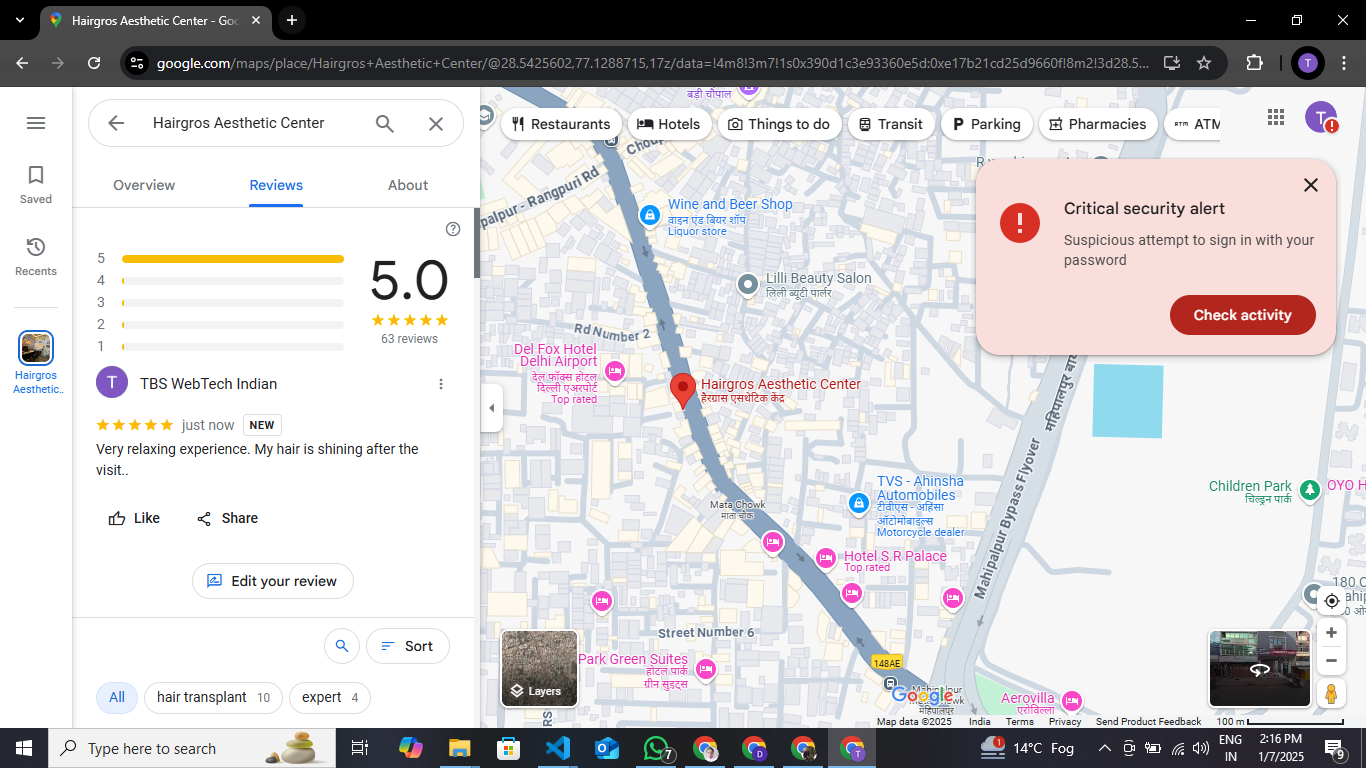The image size is (1366, 768).
Task: Select the 'expert' review filter chip
Action: pos(330,697)
